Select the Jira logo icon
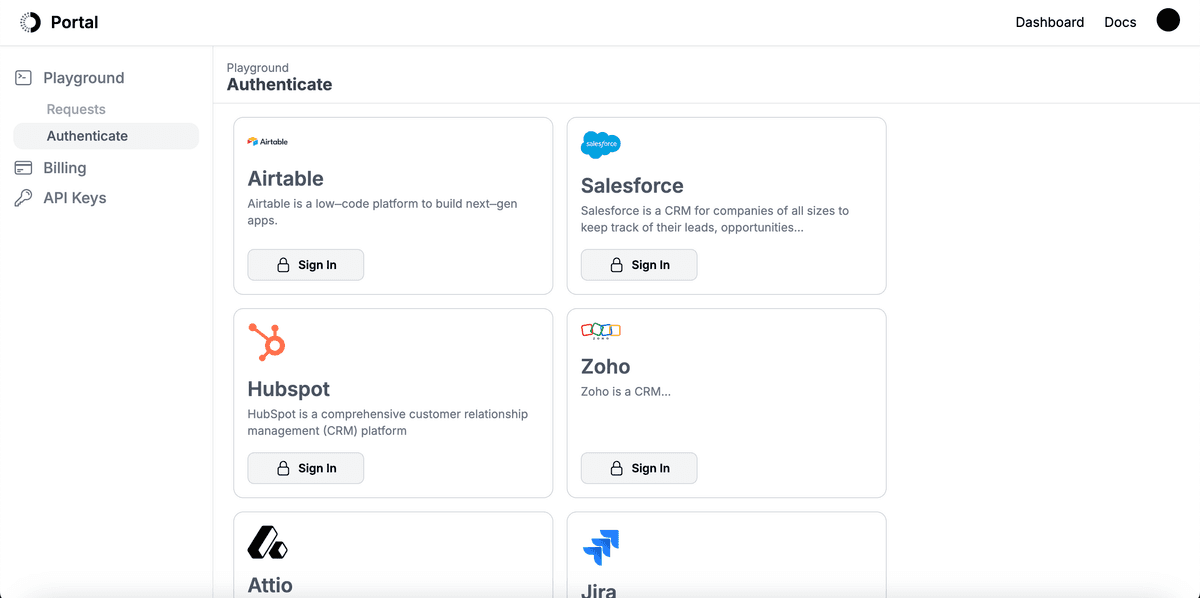This screenshot has width=1200, height=598. tap(601, 548)
